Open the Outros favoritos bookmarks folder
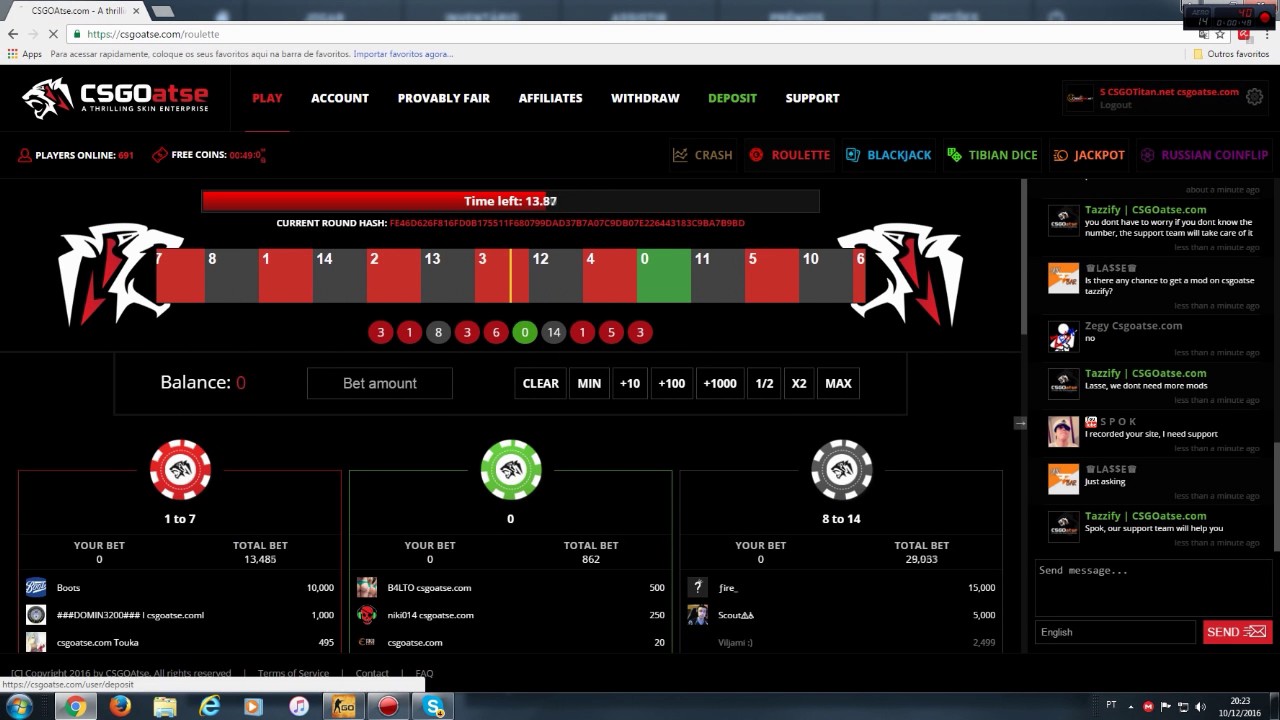Screen dimensions: 1280x720 click(1232, 54)
